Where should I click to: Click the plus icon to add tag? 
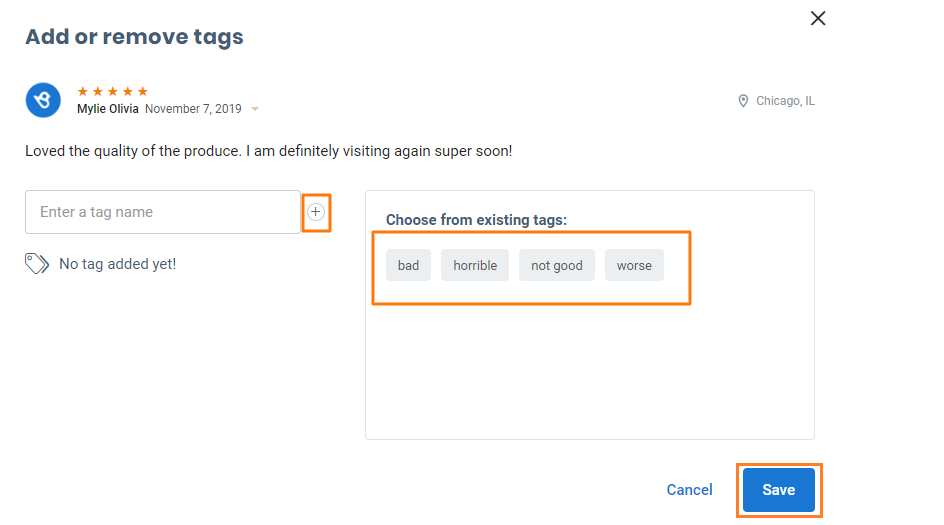point(316,212)
